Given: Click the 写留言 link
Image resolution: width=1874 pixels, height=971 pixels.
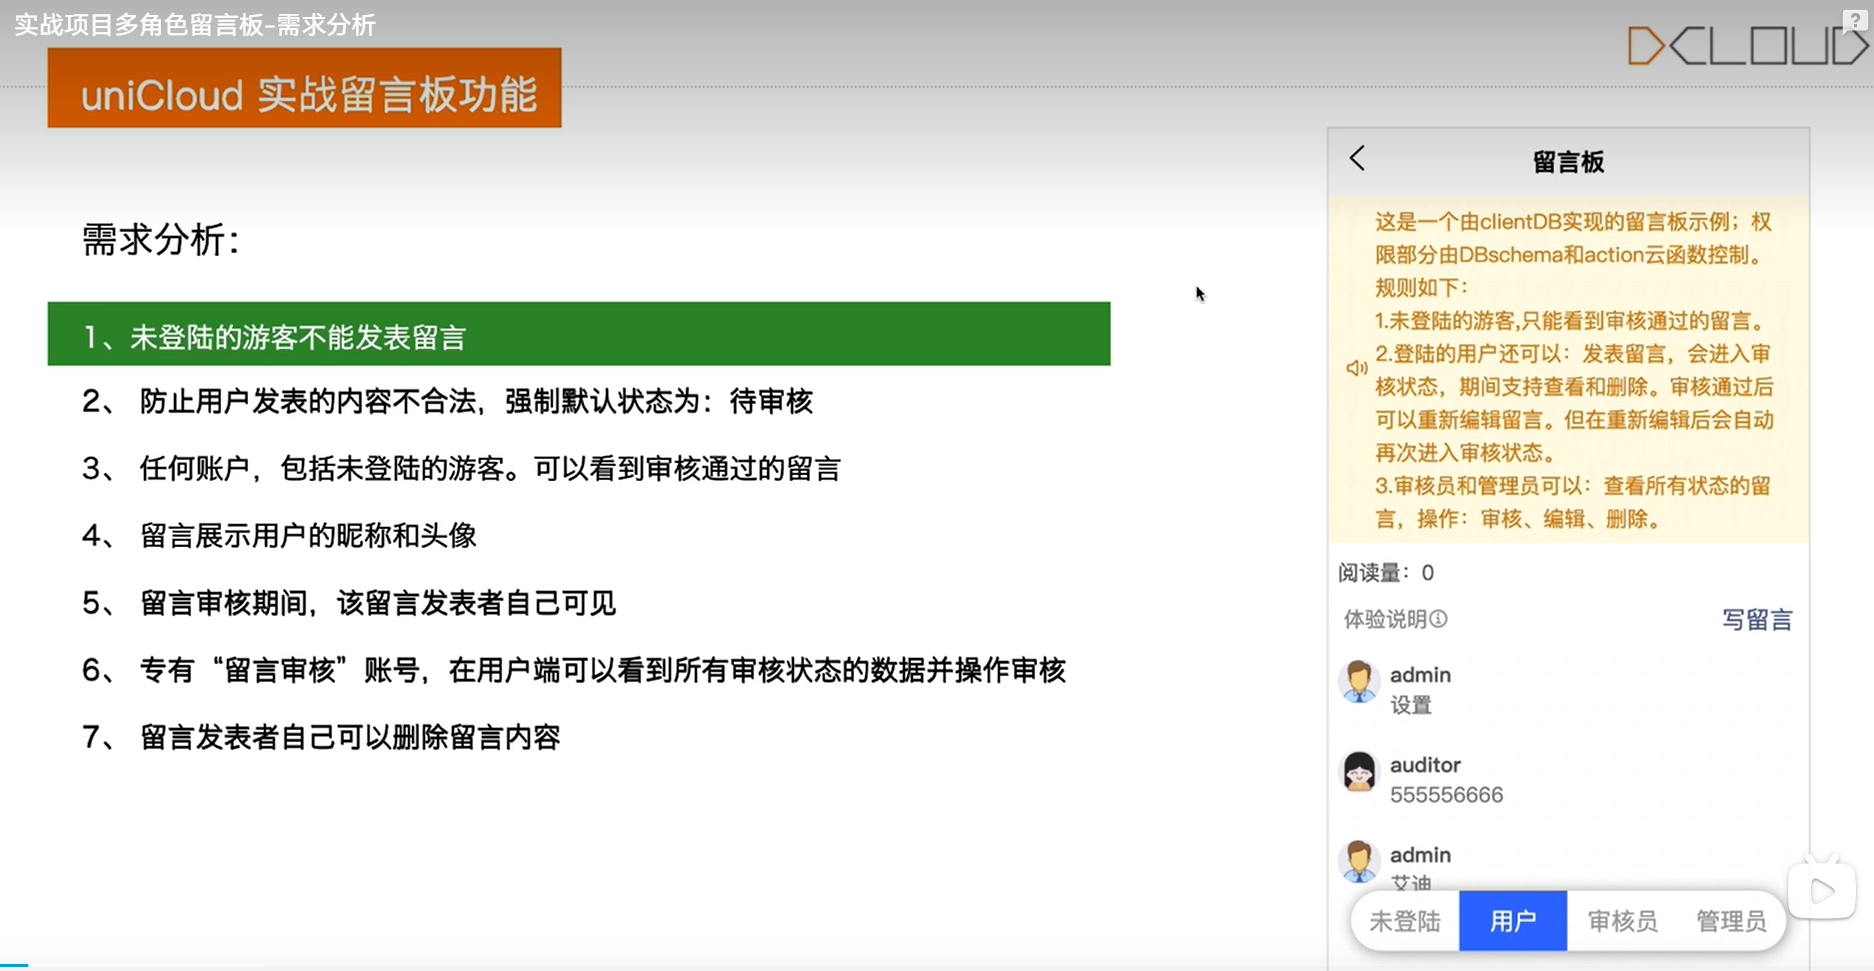Looking at the screenshot, I should 1757,620.
